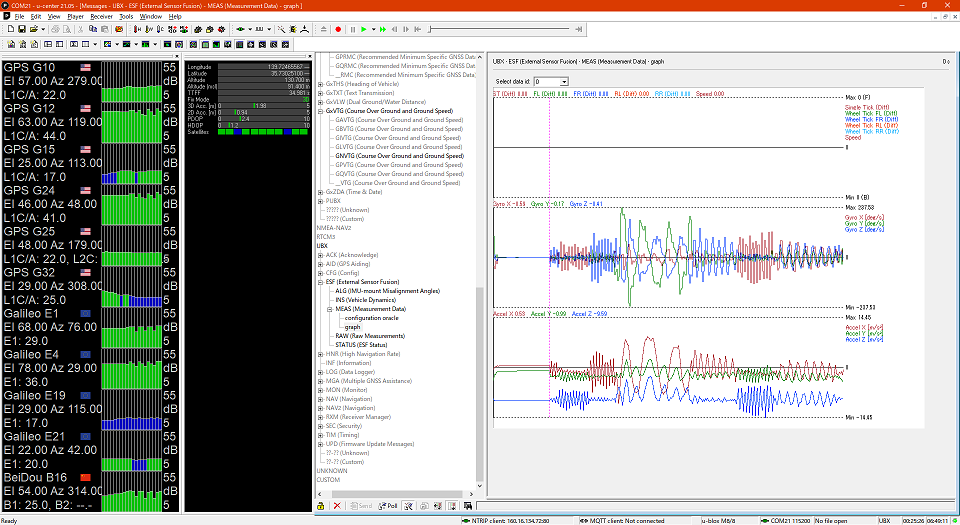
Task: Expand the HNR (High Navigation Rate) node
Action: (x=320, y=353)
